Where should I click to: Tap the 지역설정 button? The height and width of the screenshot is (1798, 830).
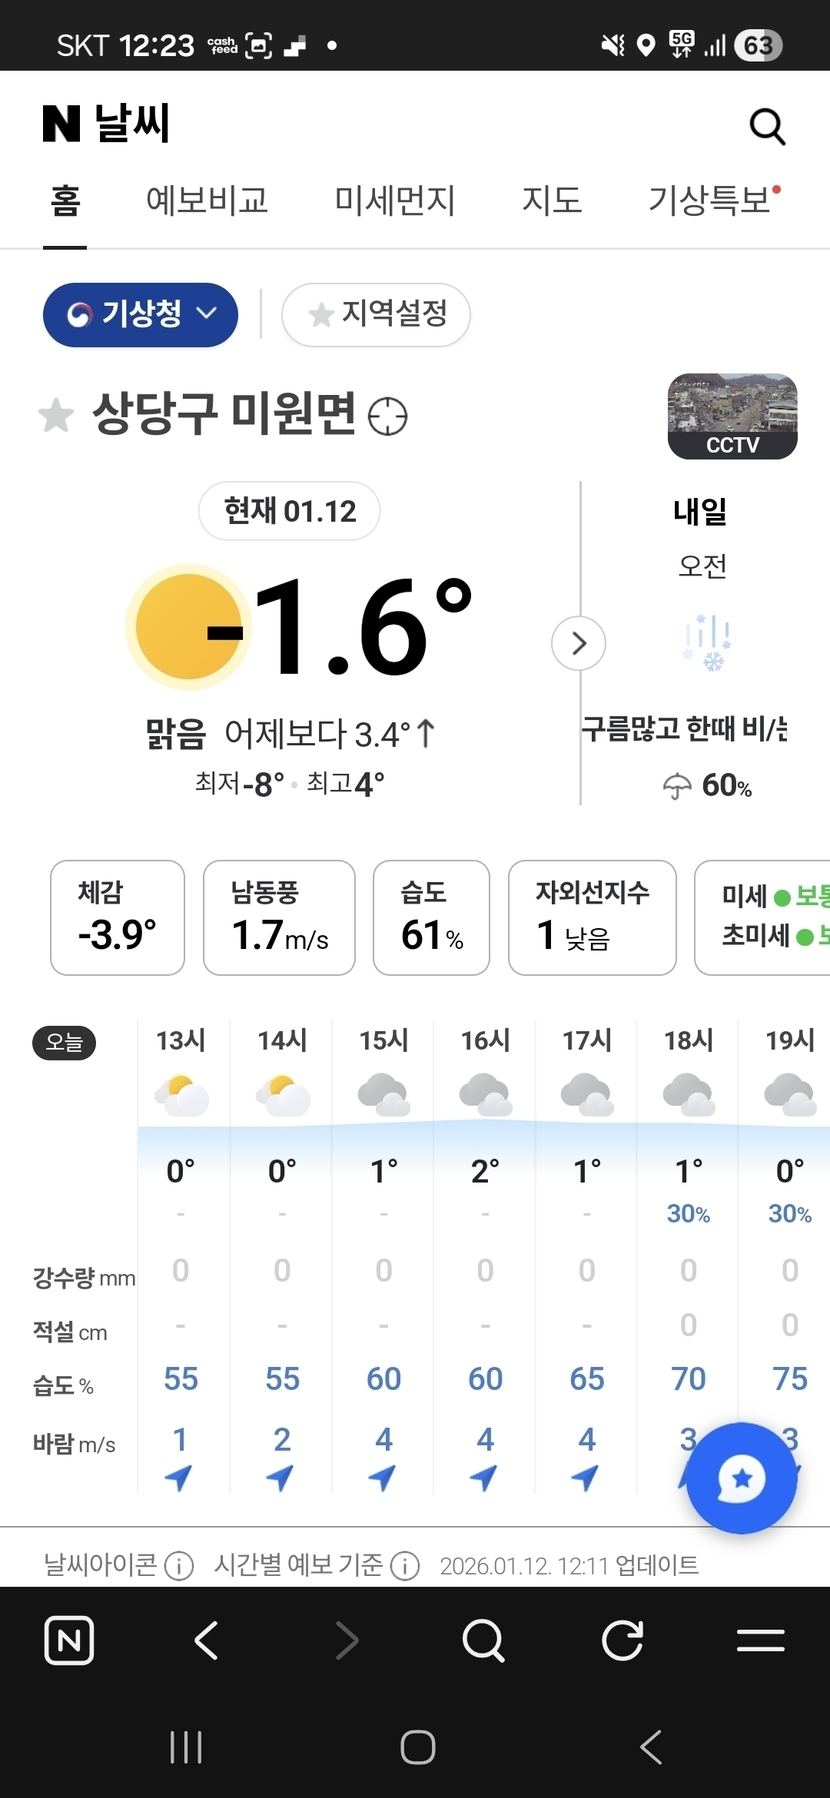tap(376, 315)
